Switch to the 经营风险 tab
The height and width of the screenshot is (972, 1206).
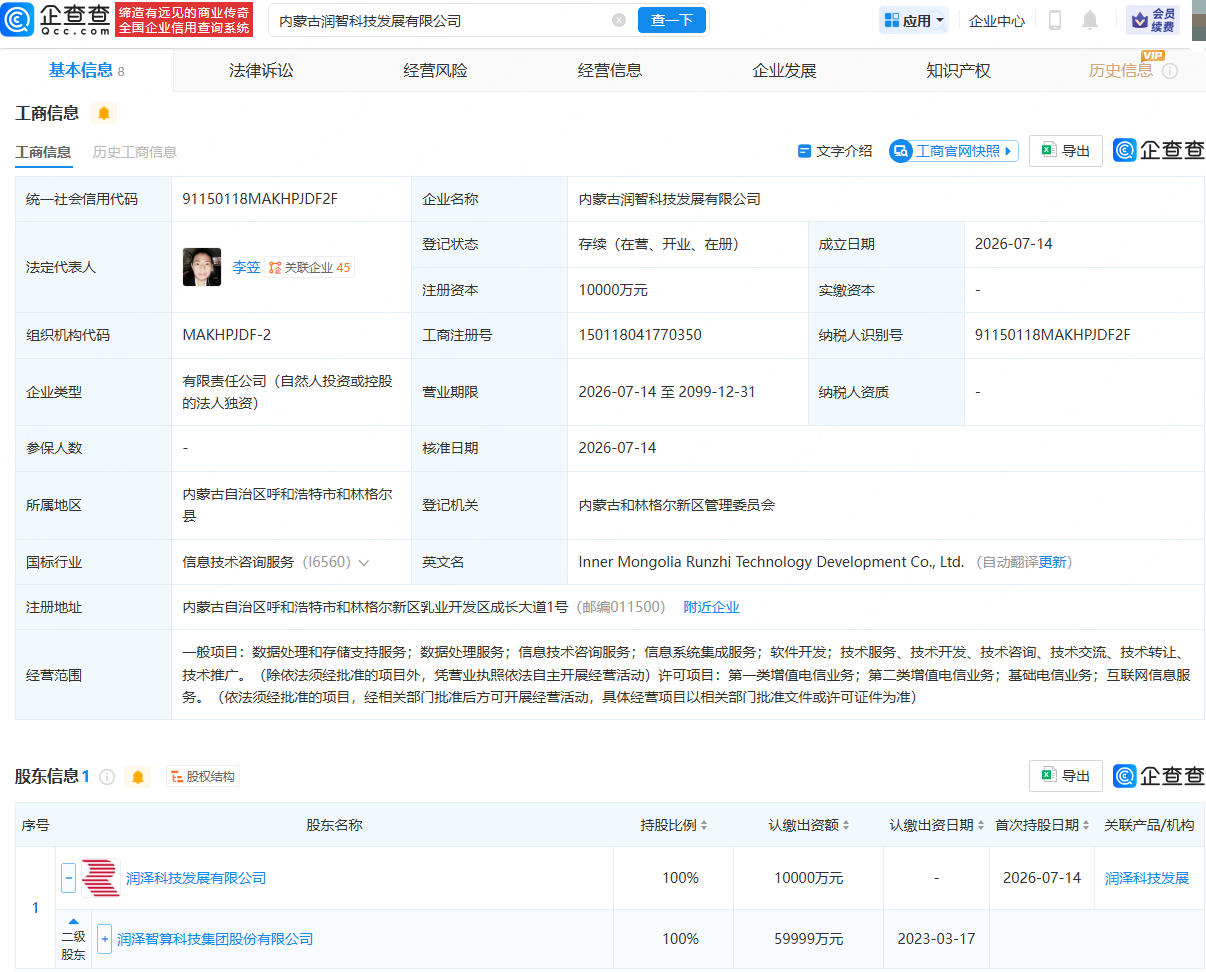coord(435,71)
